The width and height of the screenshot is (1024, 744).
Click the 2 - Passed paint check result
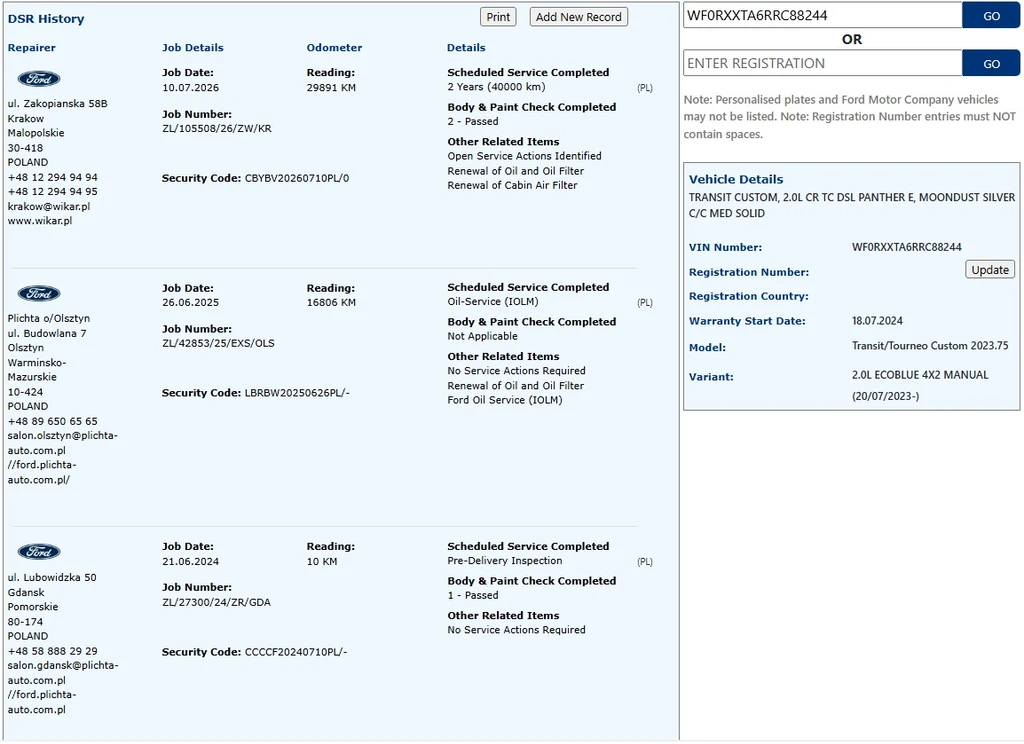click(x=473, y=121)
